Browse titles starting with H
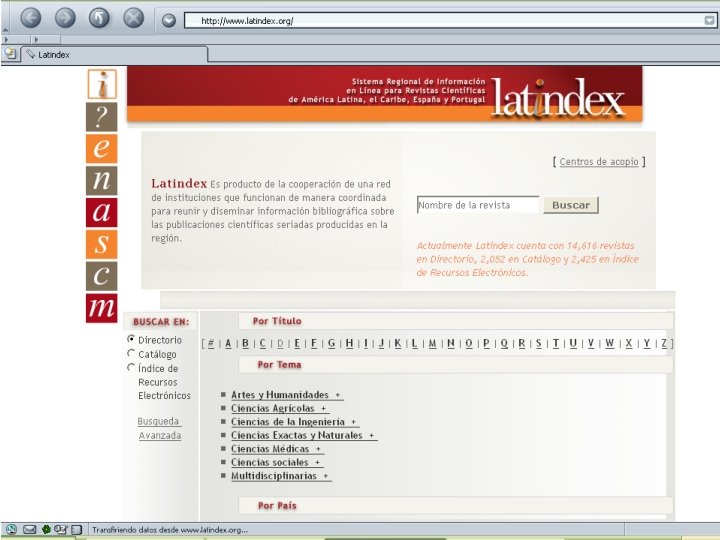Screen dimensions: 720x540 tap(349, 343)
